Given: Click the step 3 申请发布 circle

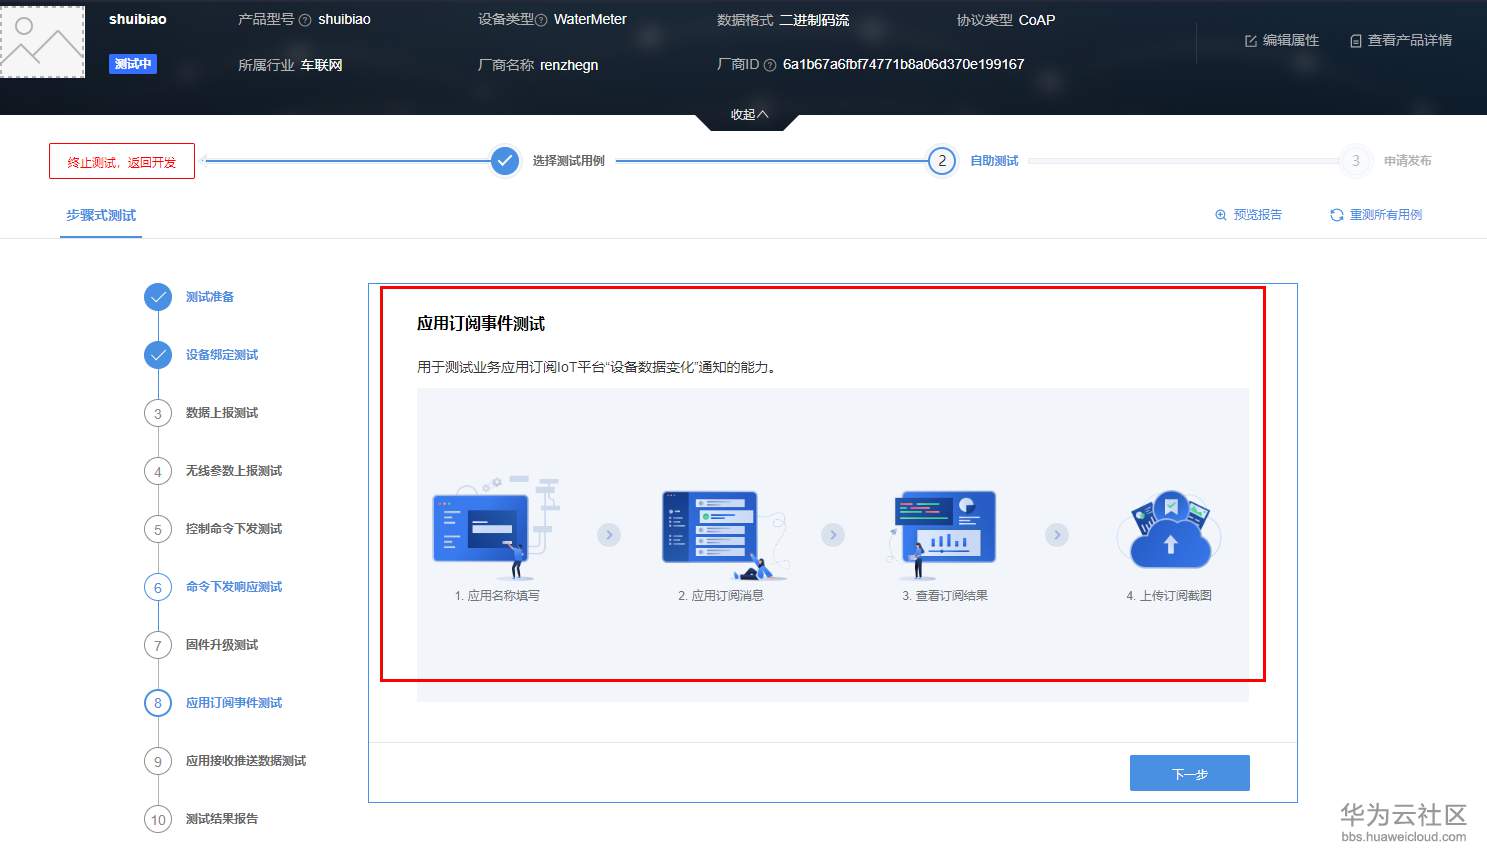Looking at the screenshot, I should (x=1356, y=160).
